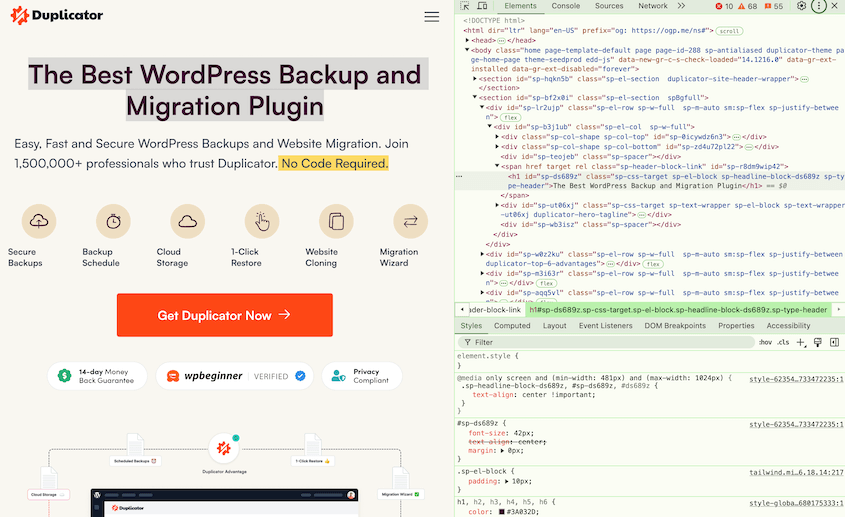The height and width of the screenshot is (517, 845).
Task: Open the Accessibility tab
Action: [788, 326]
